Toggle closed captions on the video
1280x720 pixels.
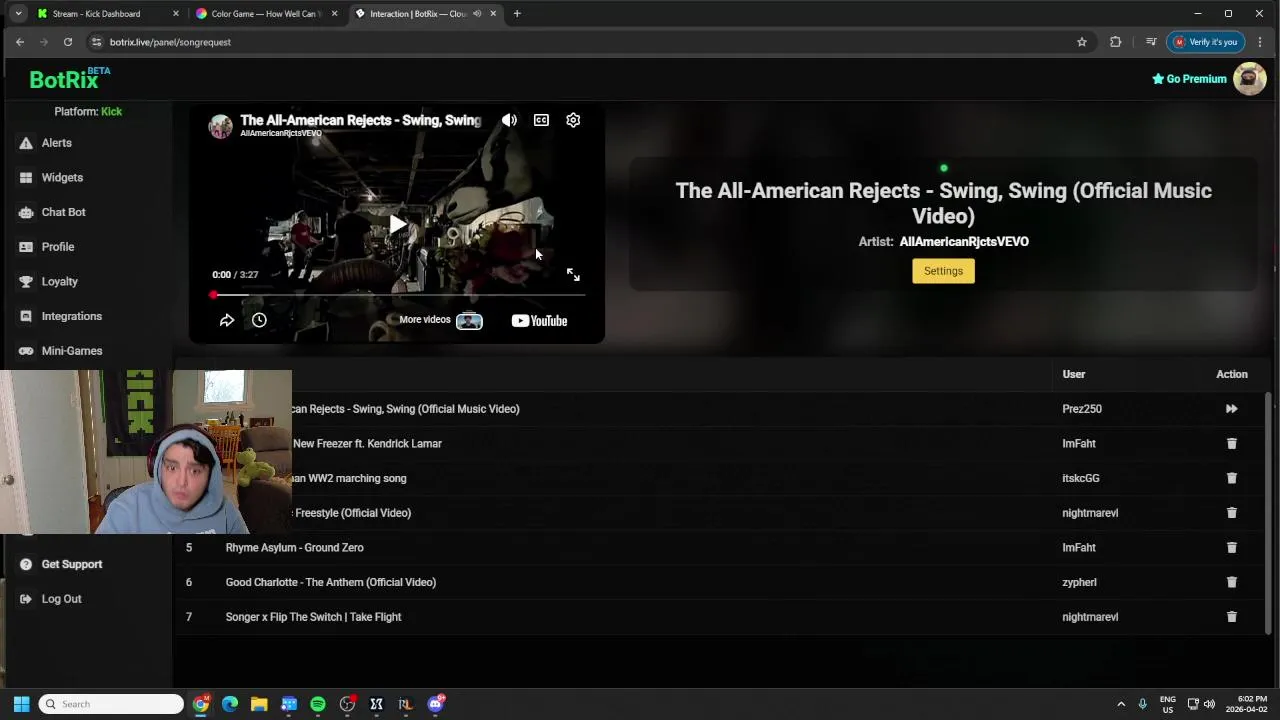click(541, 120)
